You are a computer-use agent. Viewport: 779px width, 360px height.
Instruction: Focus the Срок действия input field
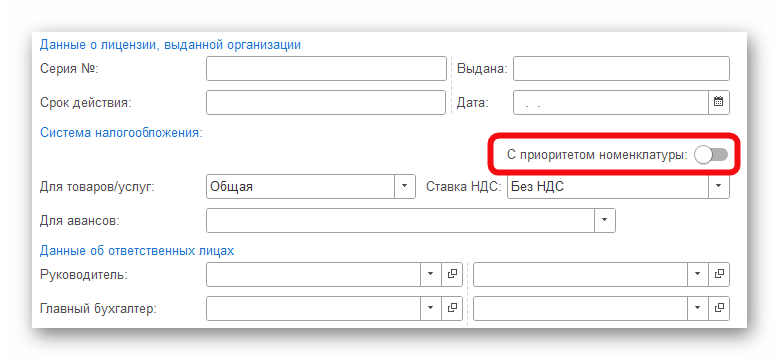(x=326, y=102)
